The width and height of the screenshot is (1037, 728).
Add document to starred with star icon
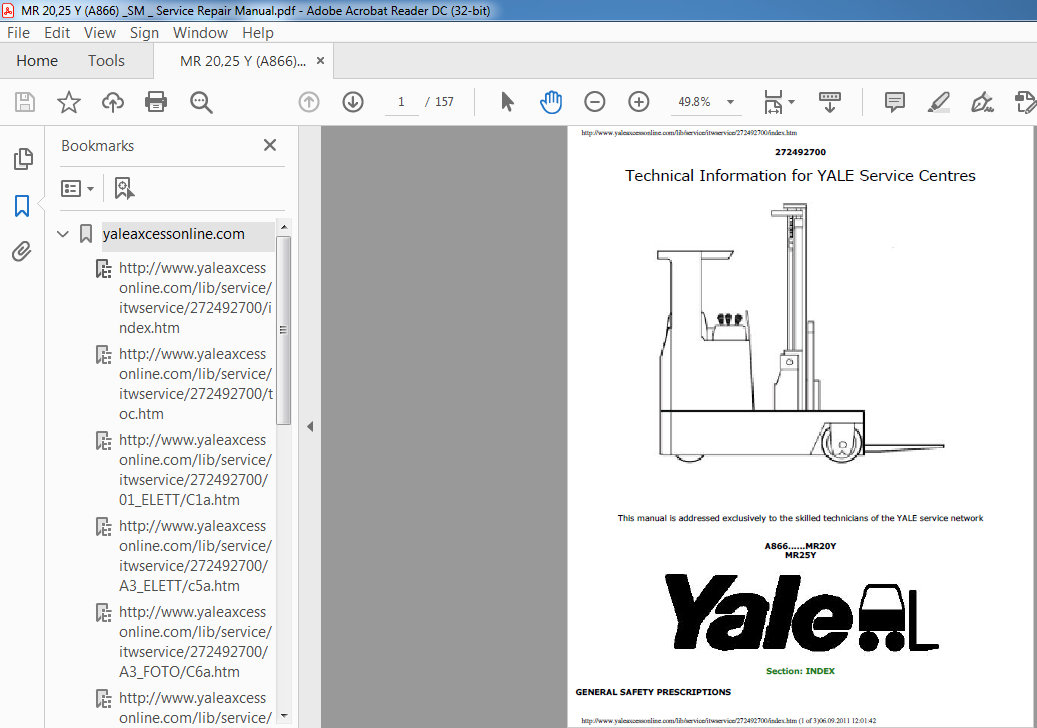pyautogui.click(x=69, y=102)
